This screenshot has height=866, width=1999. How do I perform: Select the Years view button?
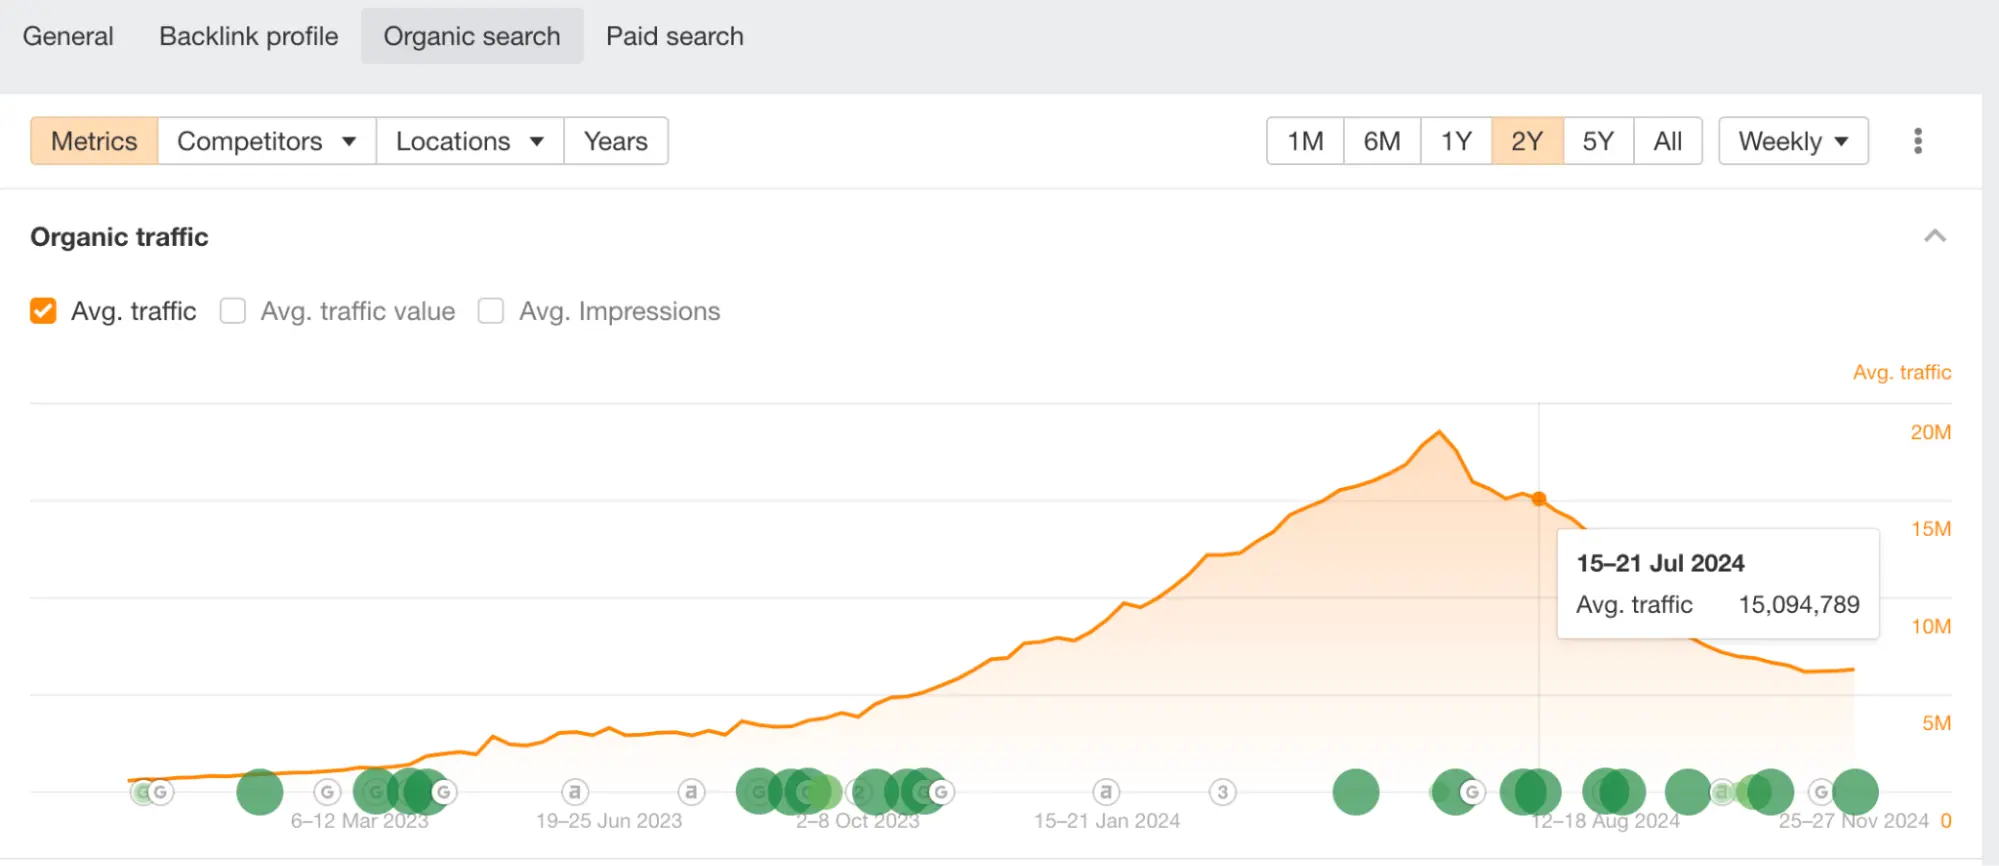[616, 141]
